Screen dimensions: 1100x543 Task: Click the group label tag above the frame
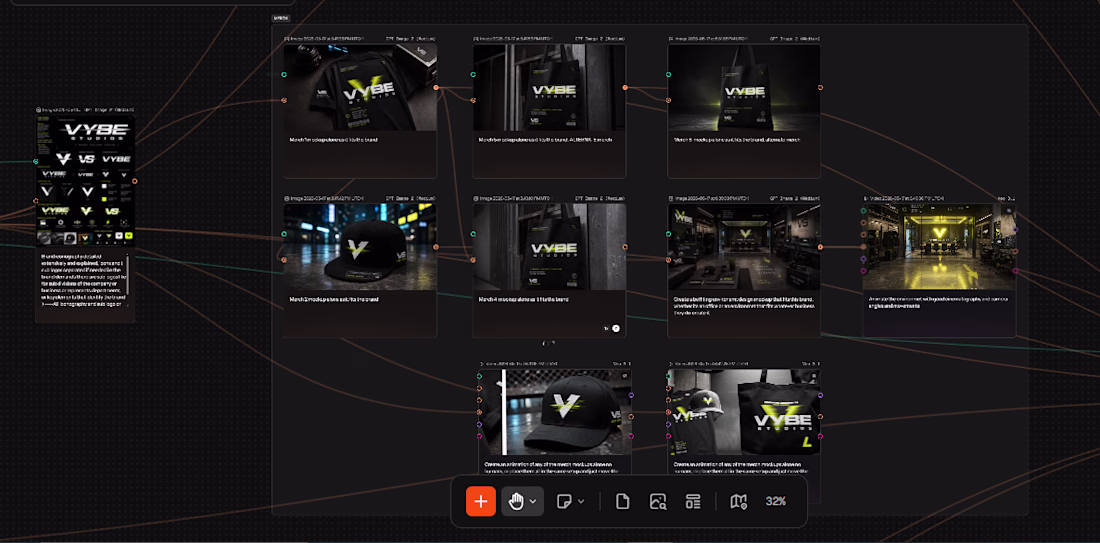281,19
